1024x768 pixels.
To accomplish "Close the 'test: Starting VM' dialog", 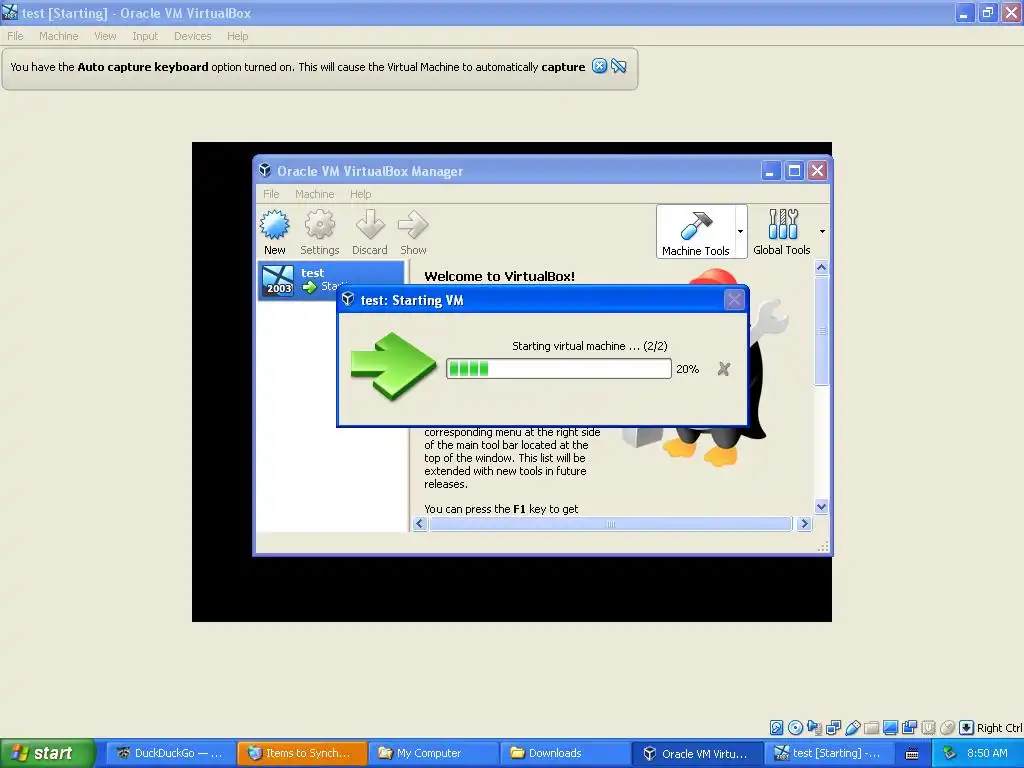I will point(734,300).
